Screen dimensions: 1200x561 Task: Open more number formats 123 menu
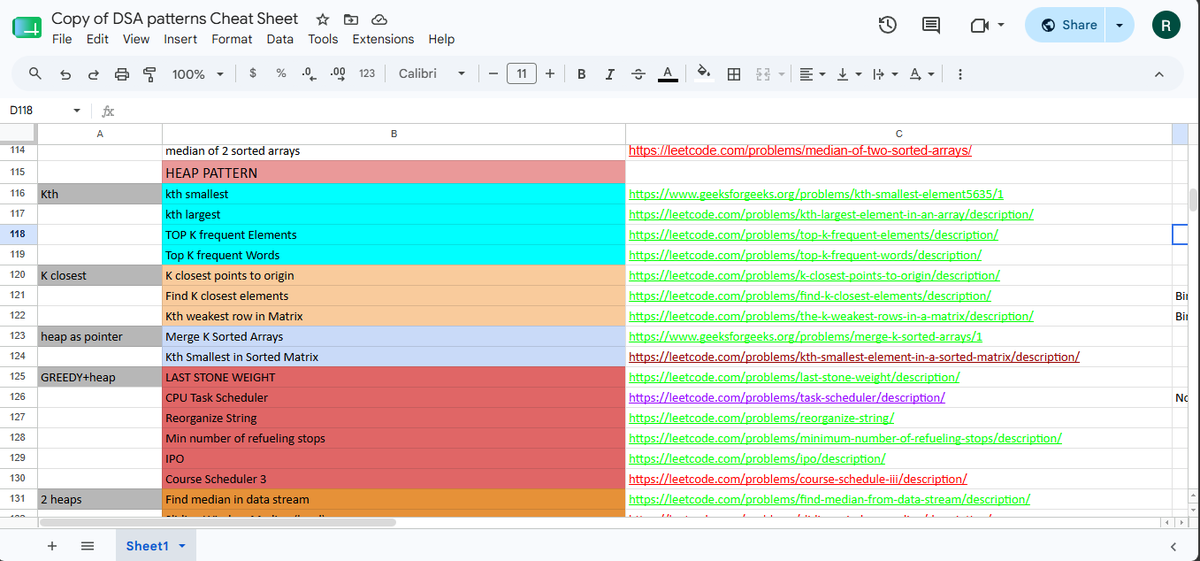(x=366, y=73)
